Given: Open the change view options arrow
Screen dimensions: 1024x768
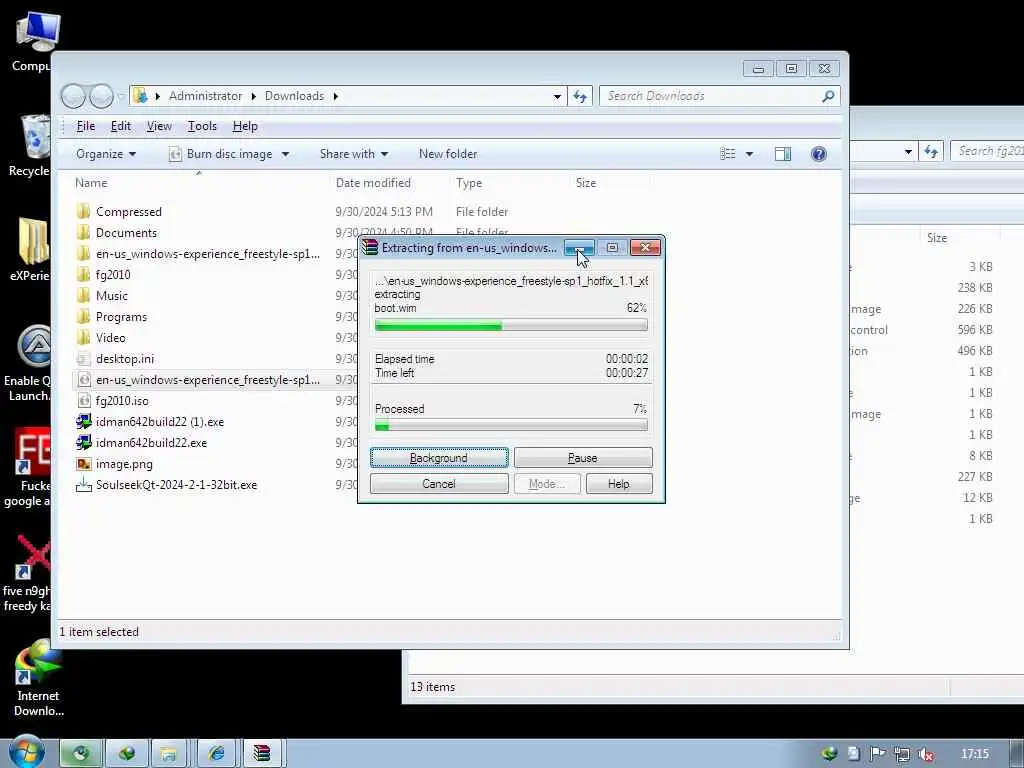Looking at the screenshot, I should tap(749, 154).
